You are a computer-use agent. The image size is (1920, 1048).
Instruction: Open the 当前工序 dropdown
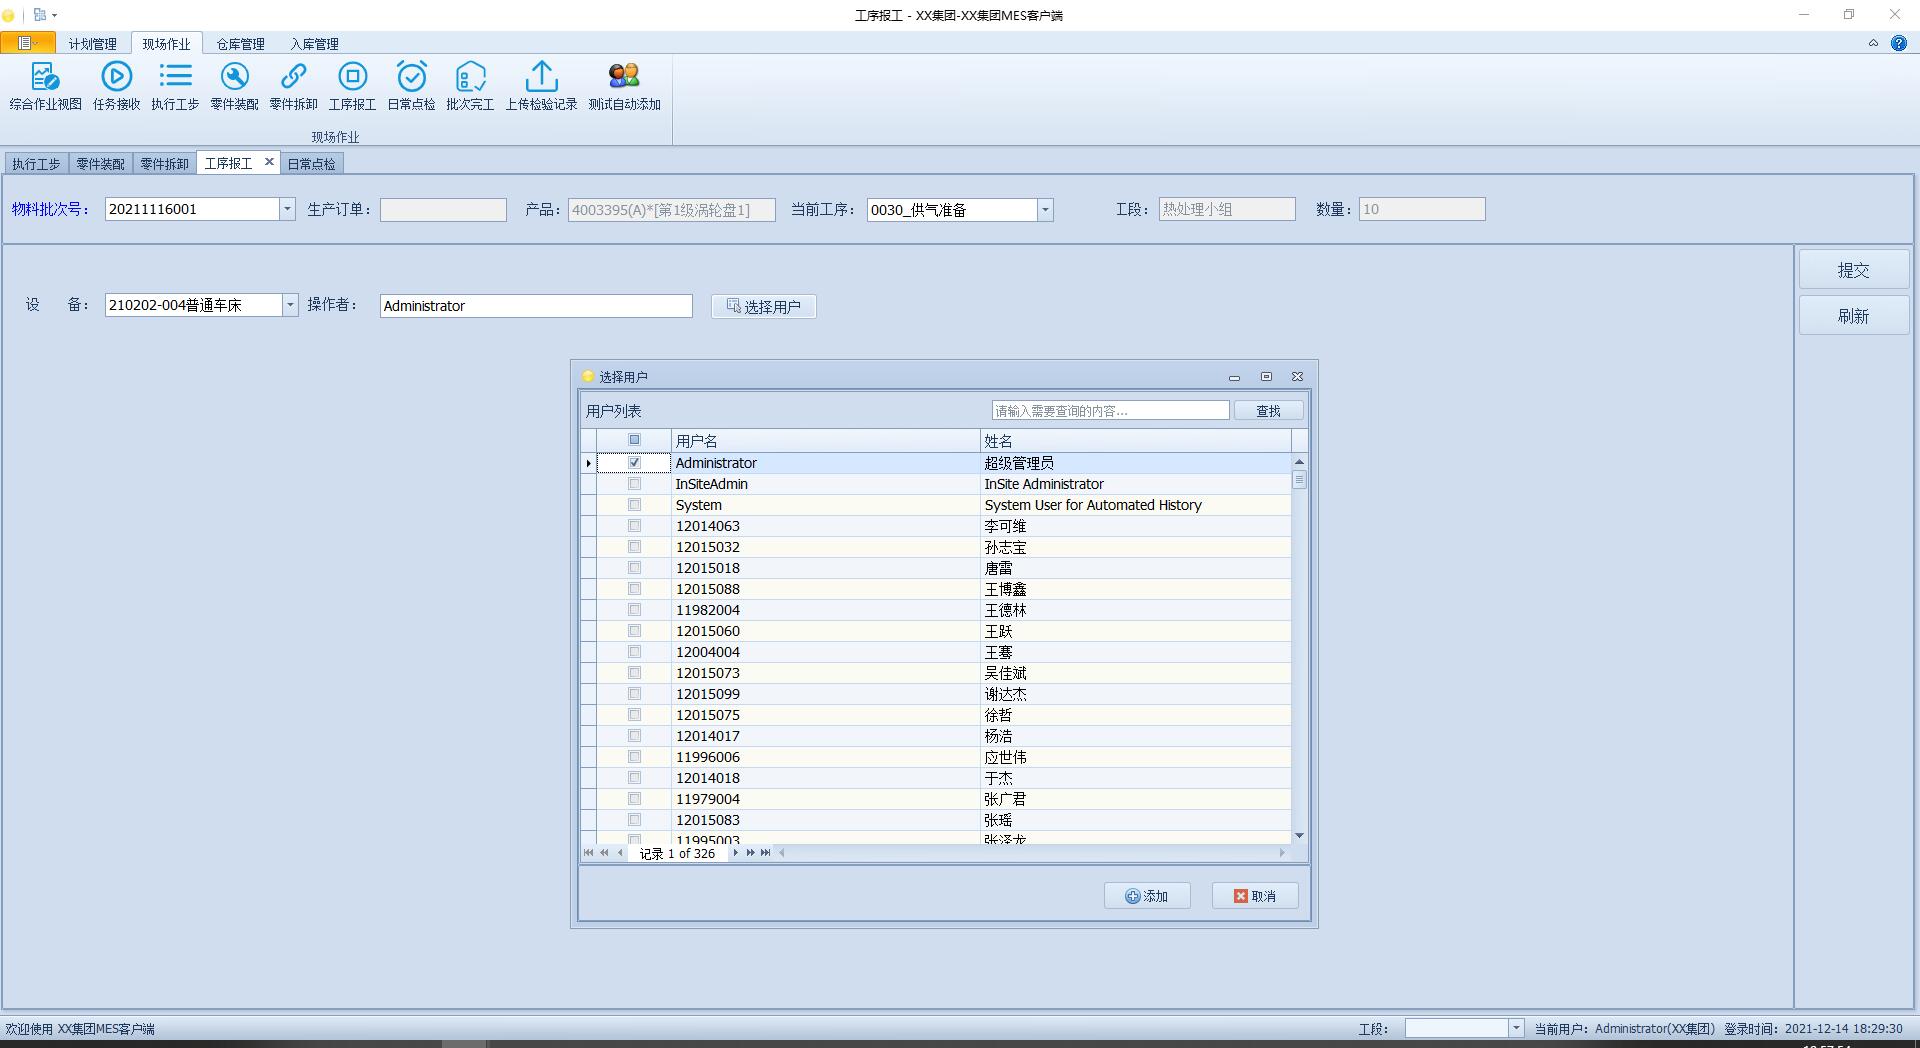pyautogui.click(x=1045, y=210)
